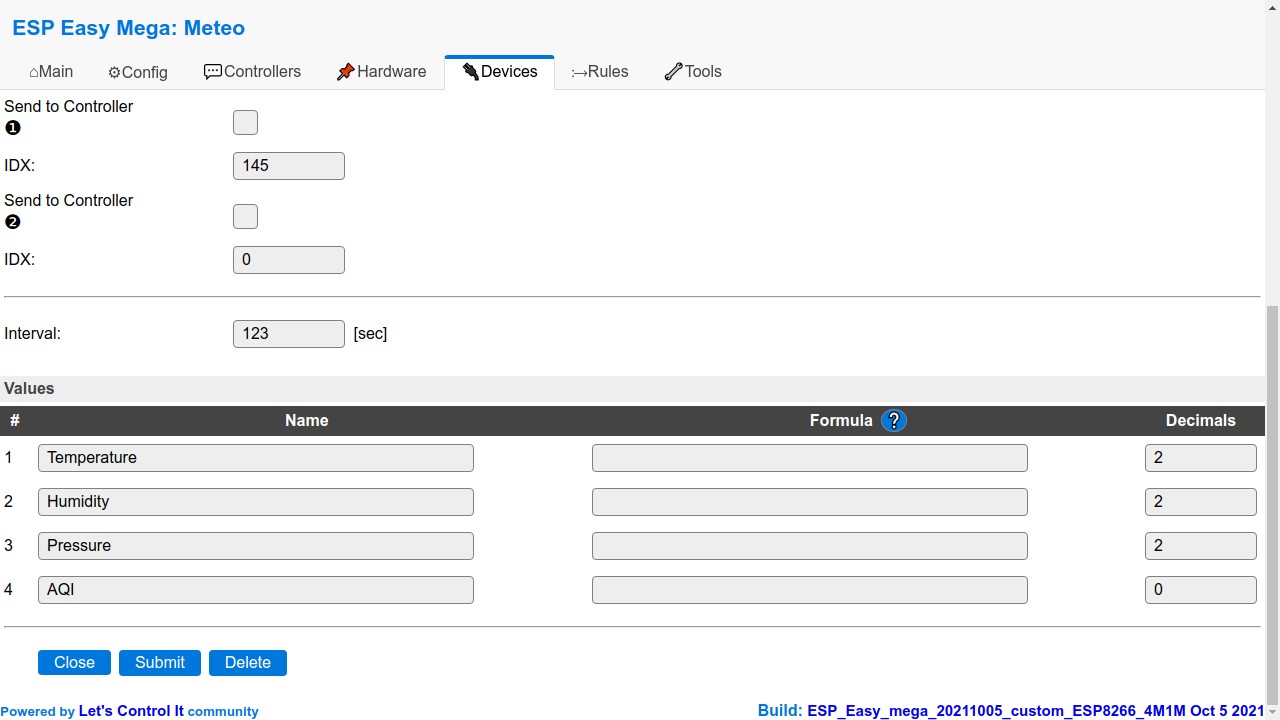Set Decimals field in Humidity row

tap(1201, 502)
